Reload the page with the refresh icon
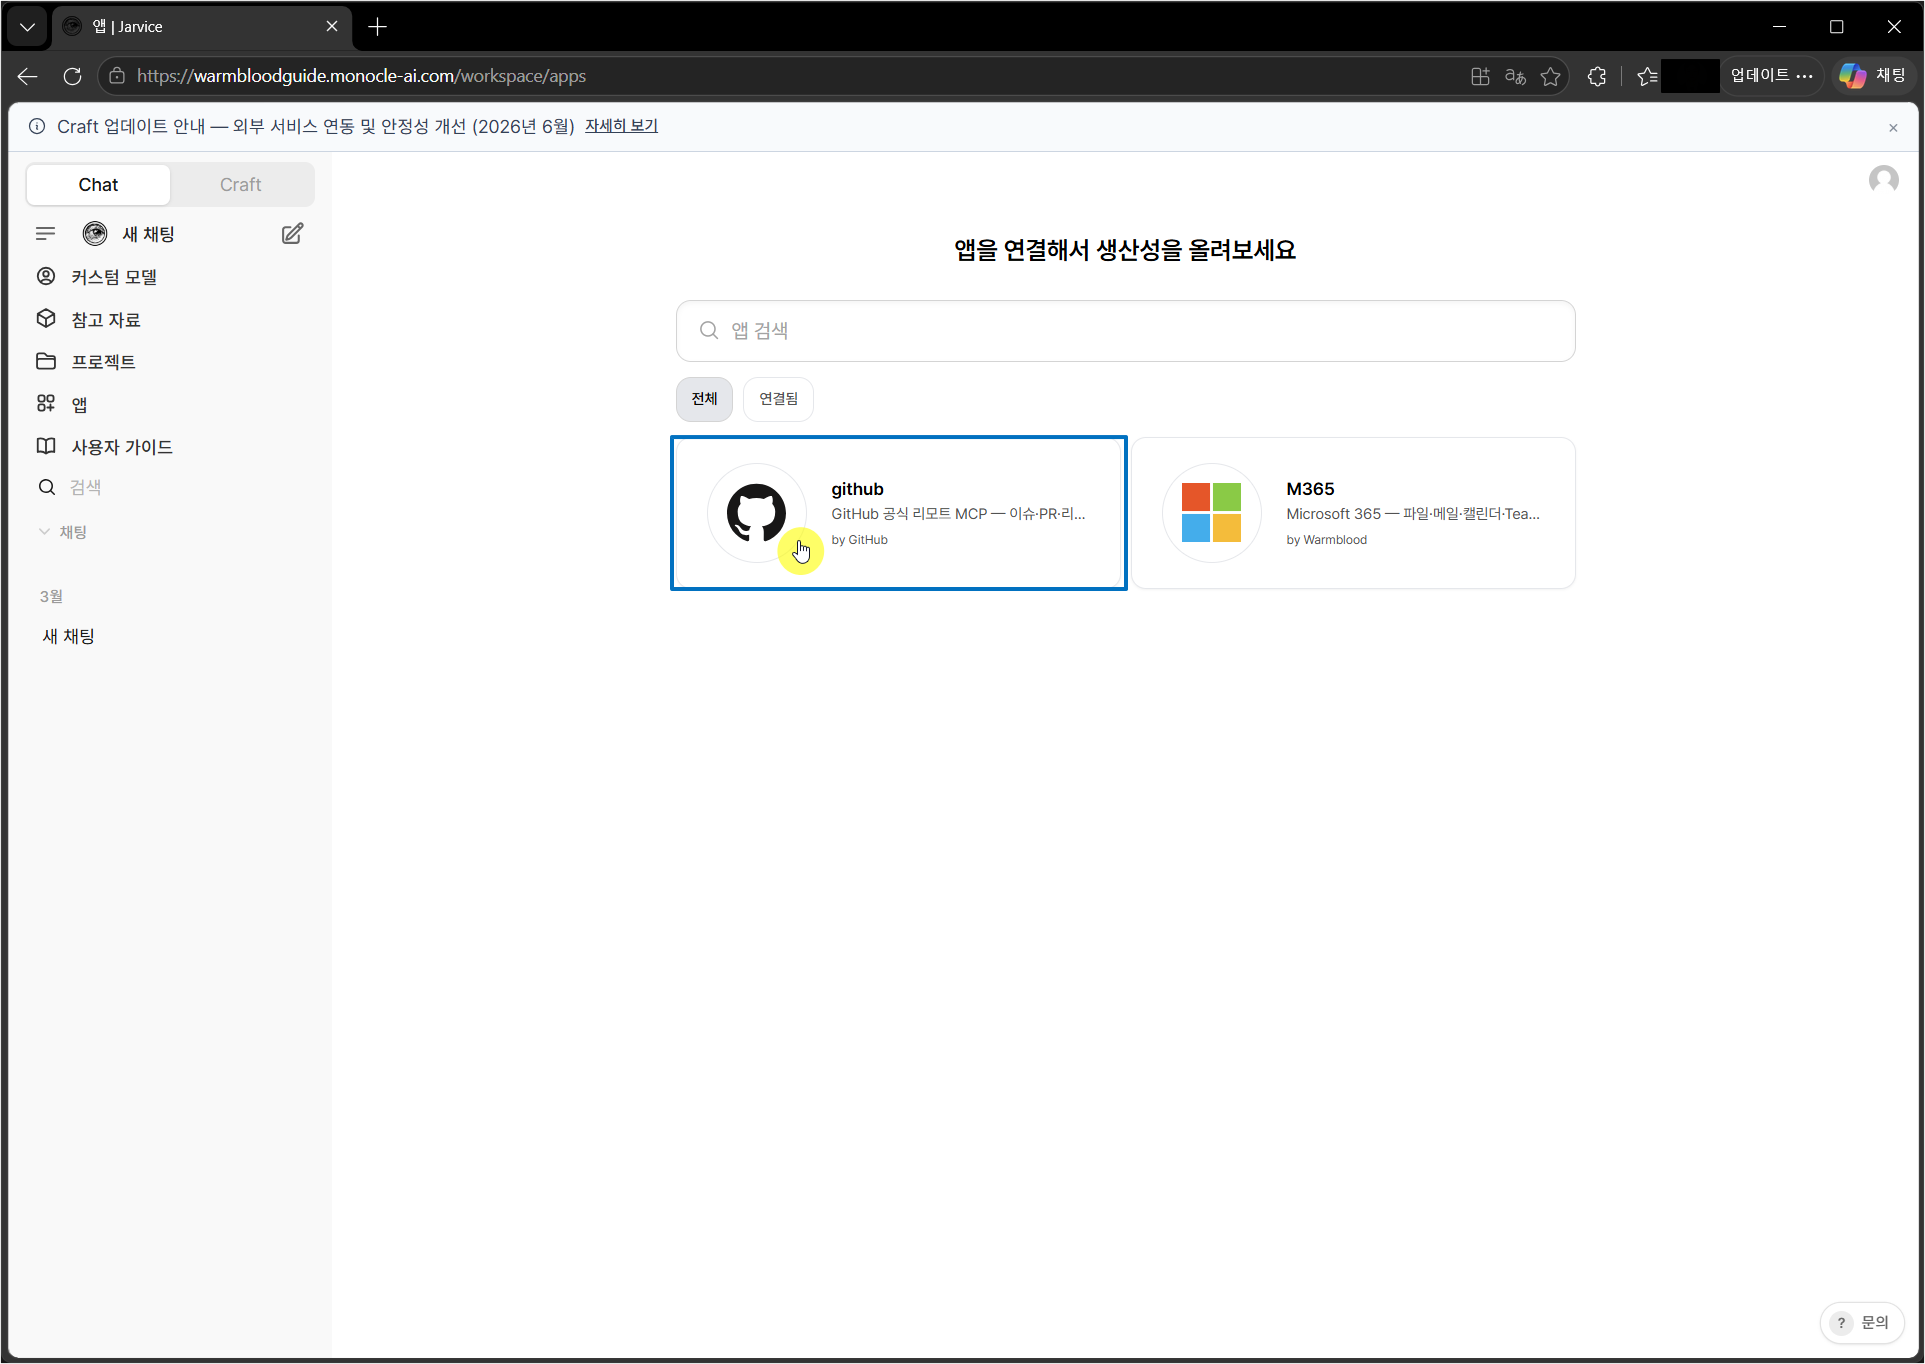Image resolution: width=1925 pixels, height=1364 pixels. coord(72,76)
